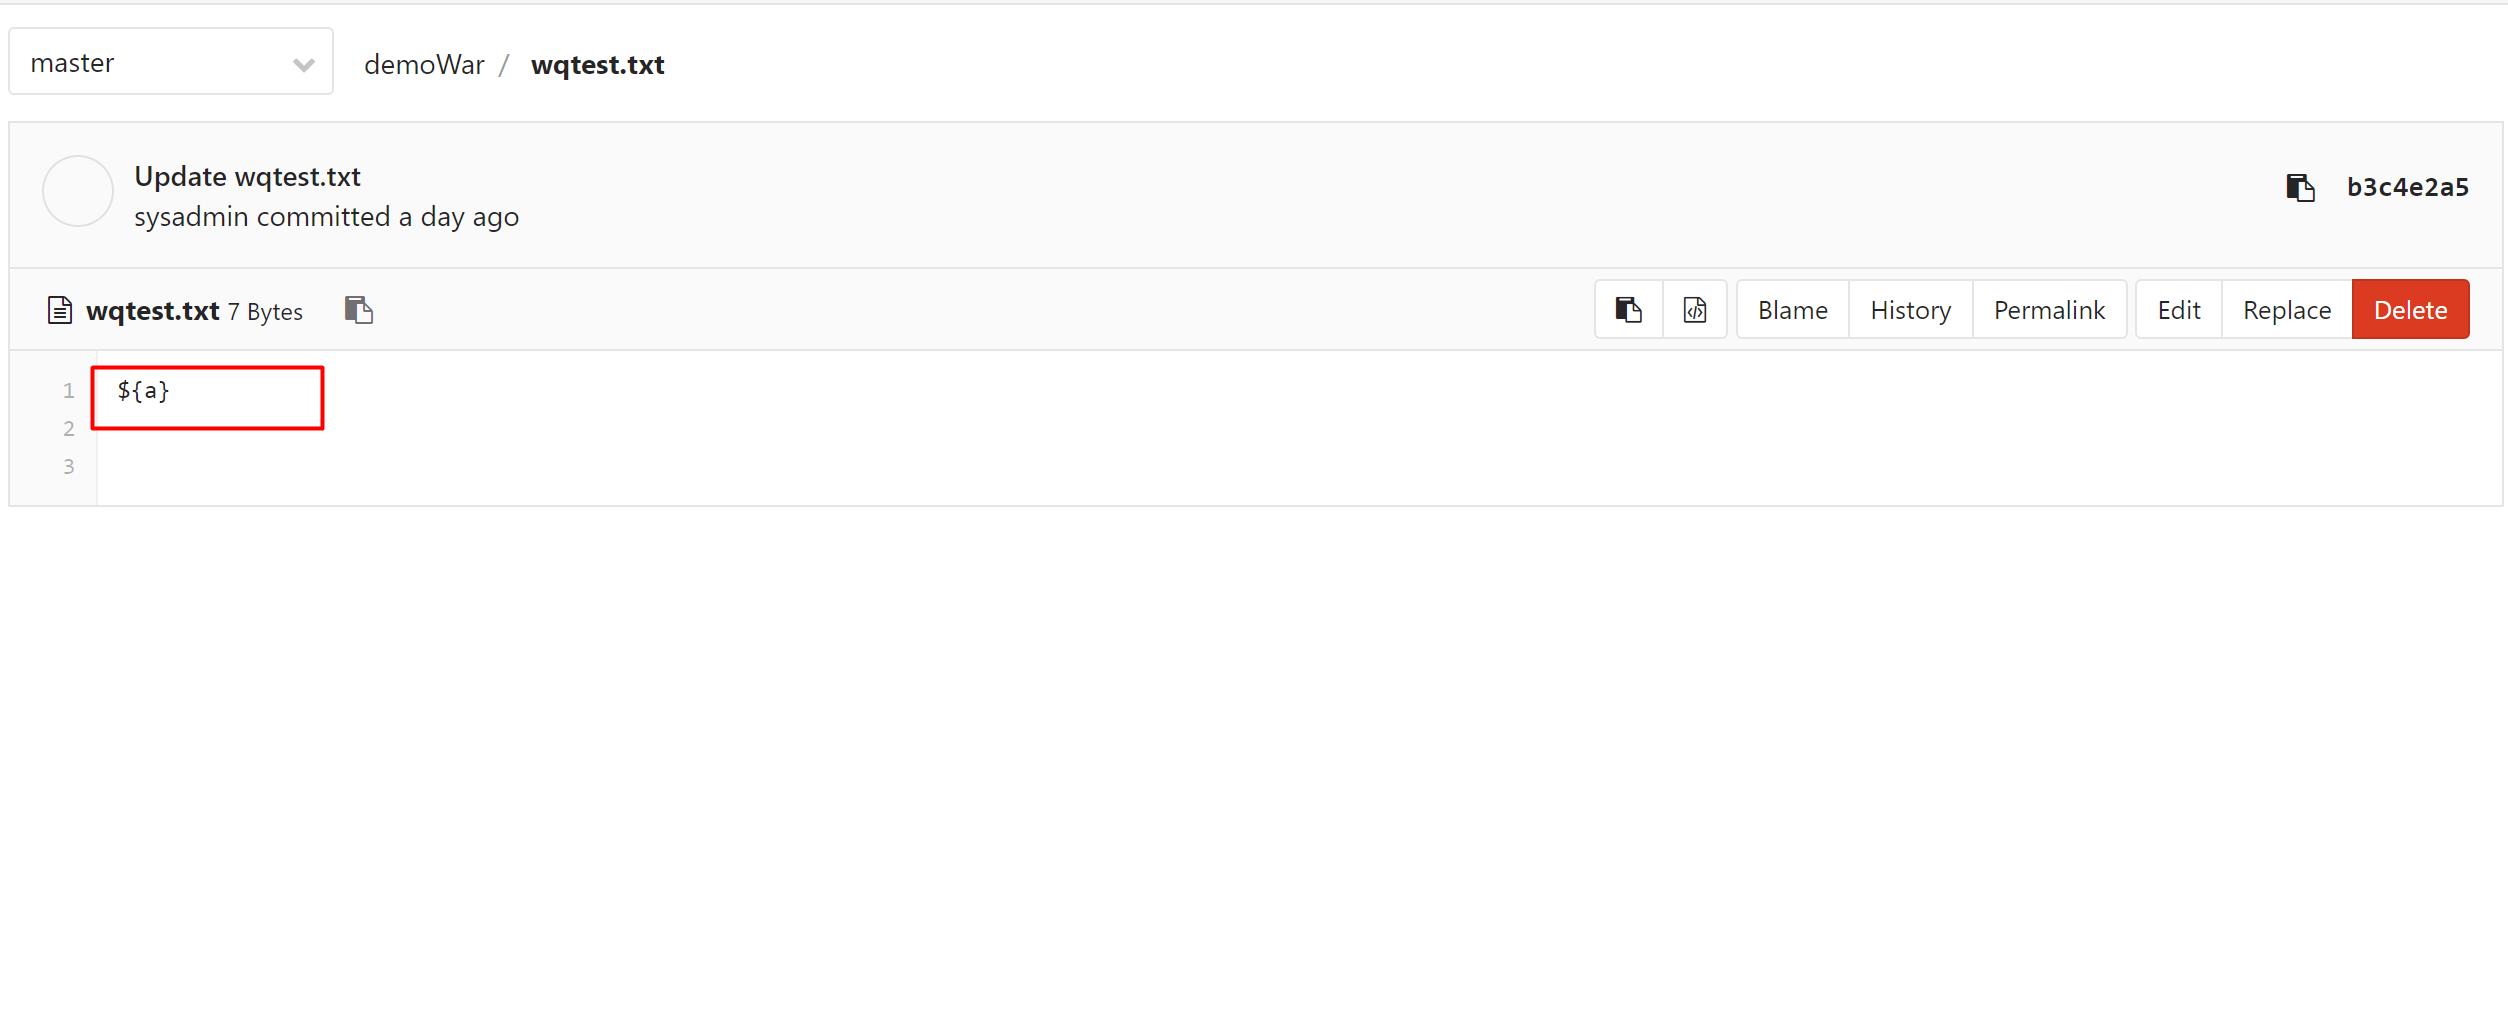The width and height of the screenshot is (2508, 1026).
Task: Click the document icon beside the file name
Action: (60, 310)
